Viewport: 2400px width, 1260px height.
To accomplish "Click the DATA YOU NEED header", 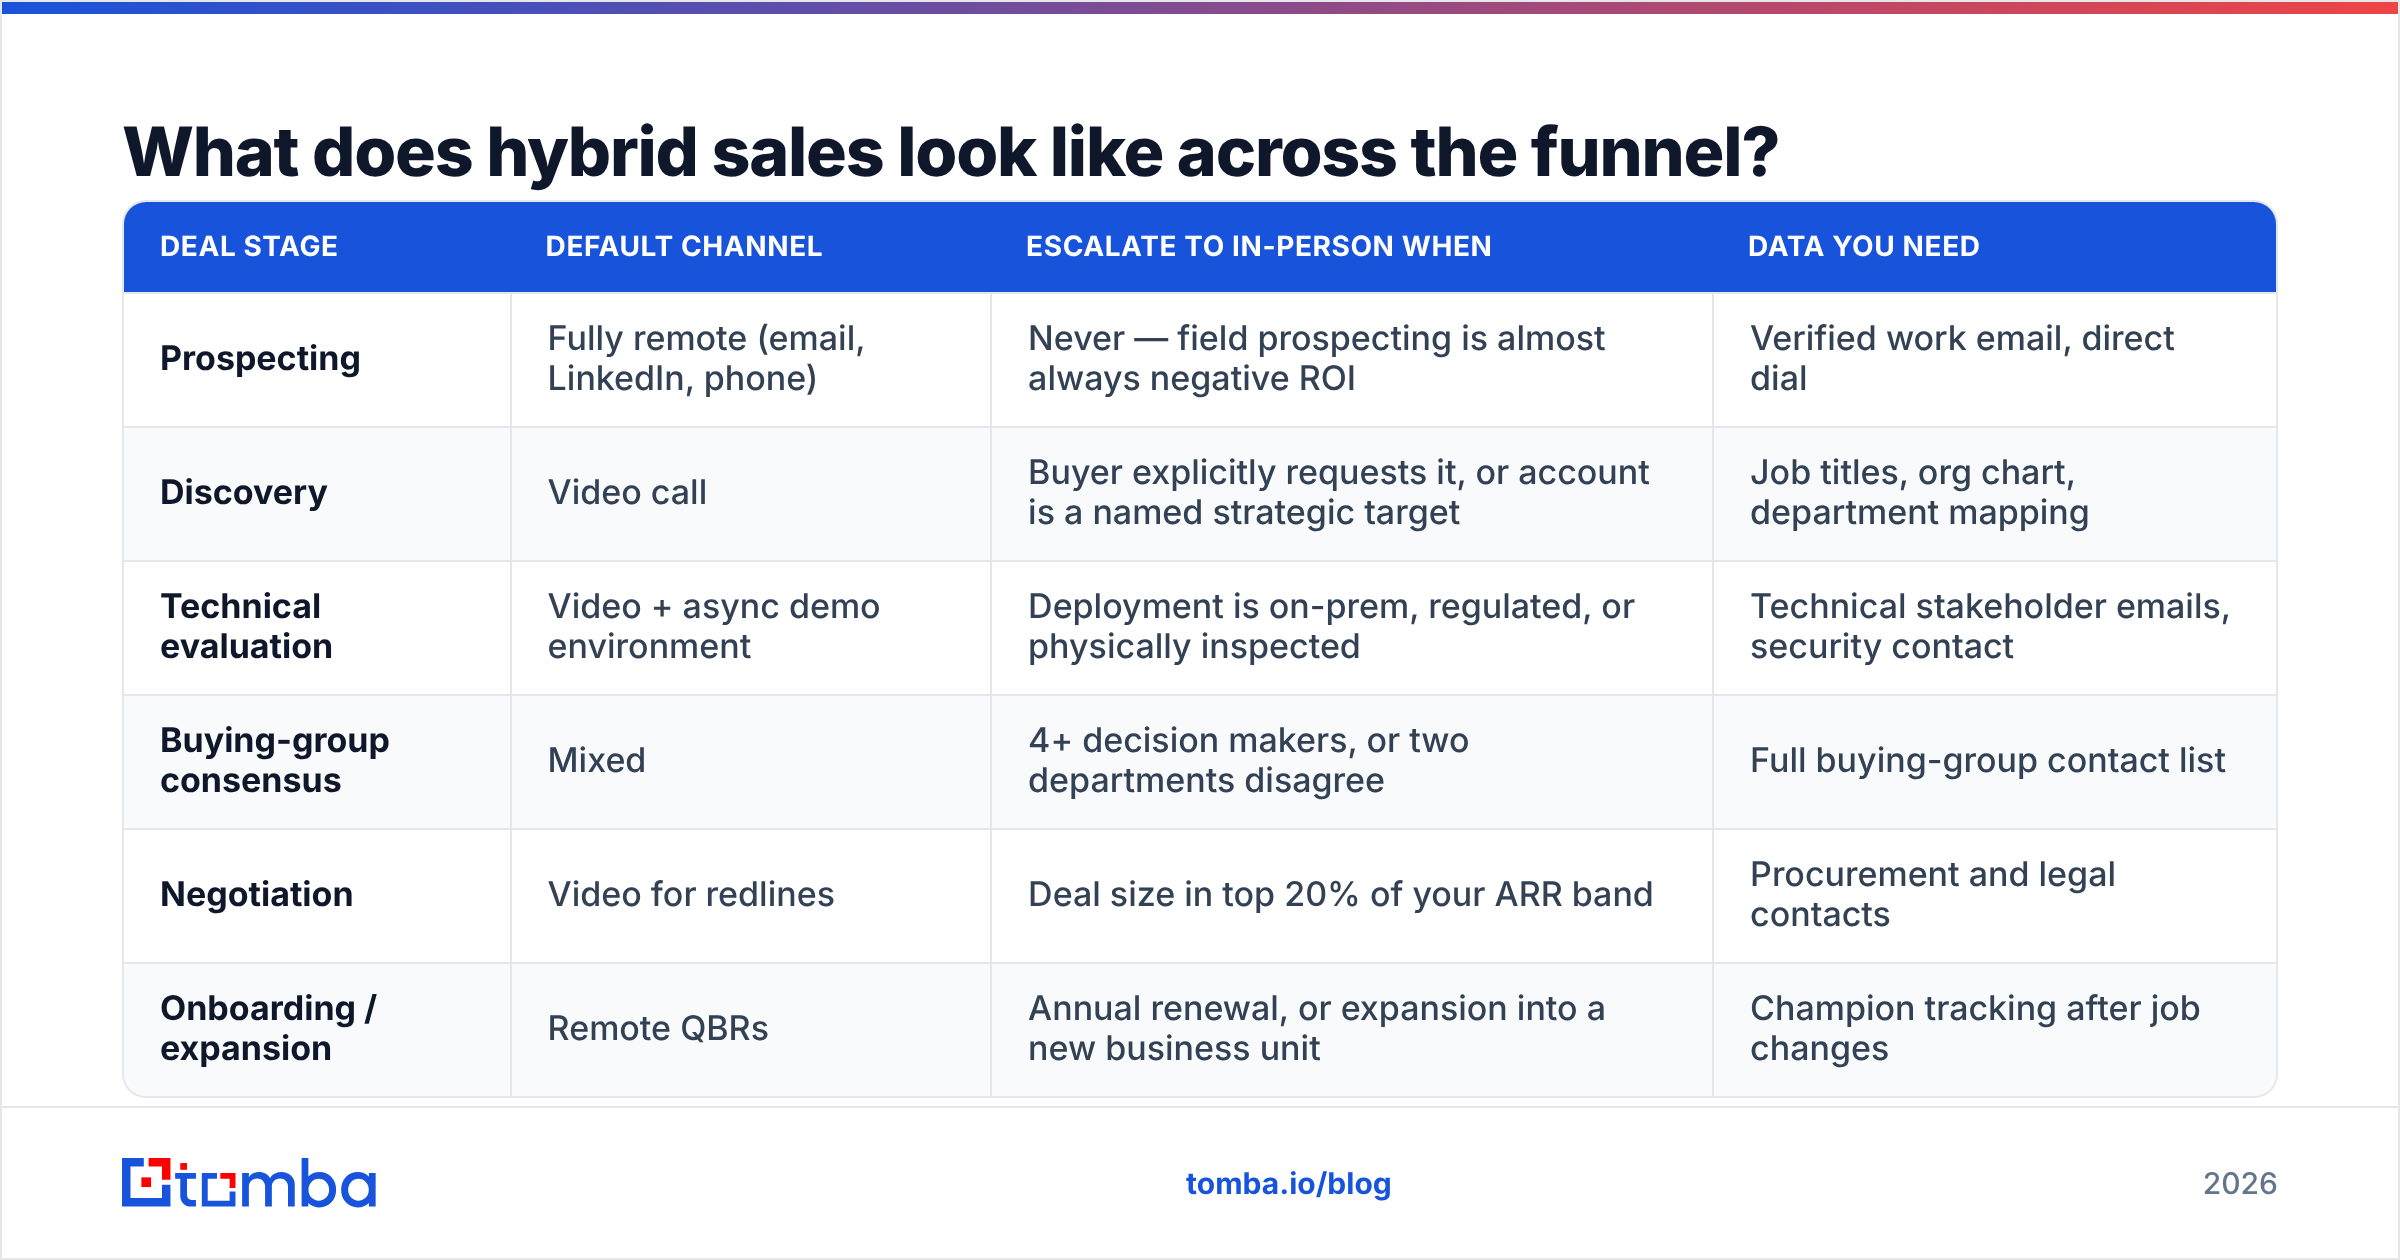I will pos(1864,246).
